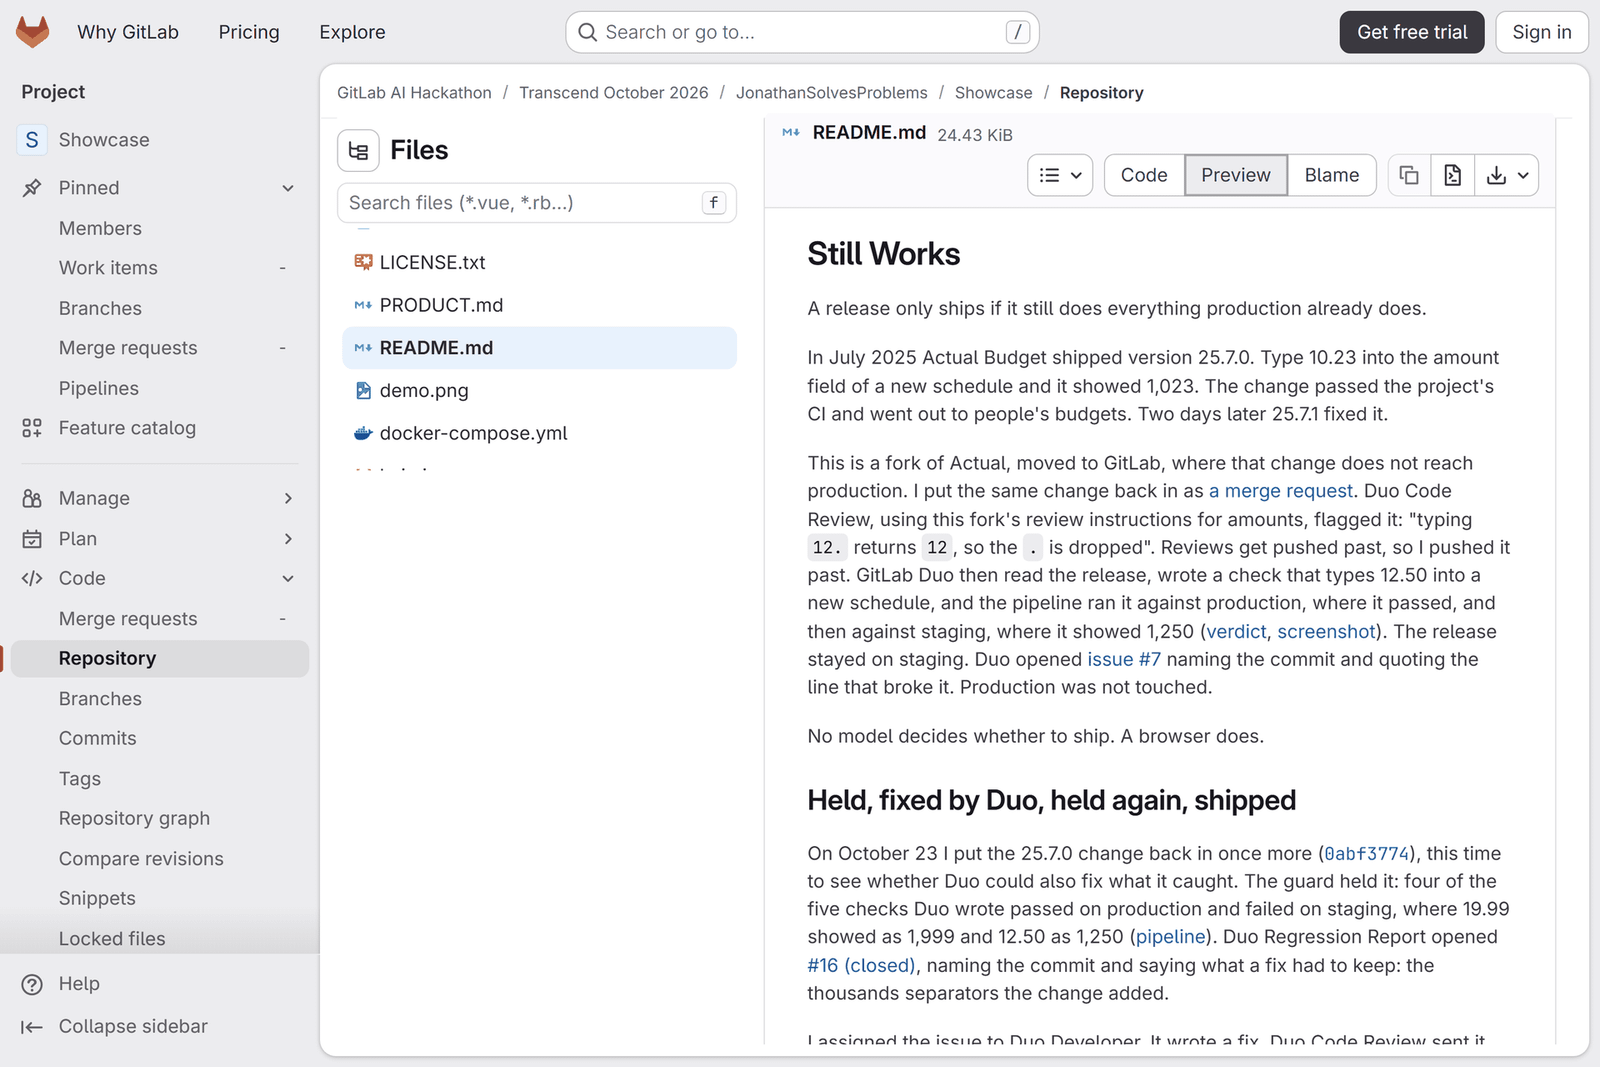Click the f shortcut key badge

713,203
